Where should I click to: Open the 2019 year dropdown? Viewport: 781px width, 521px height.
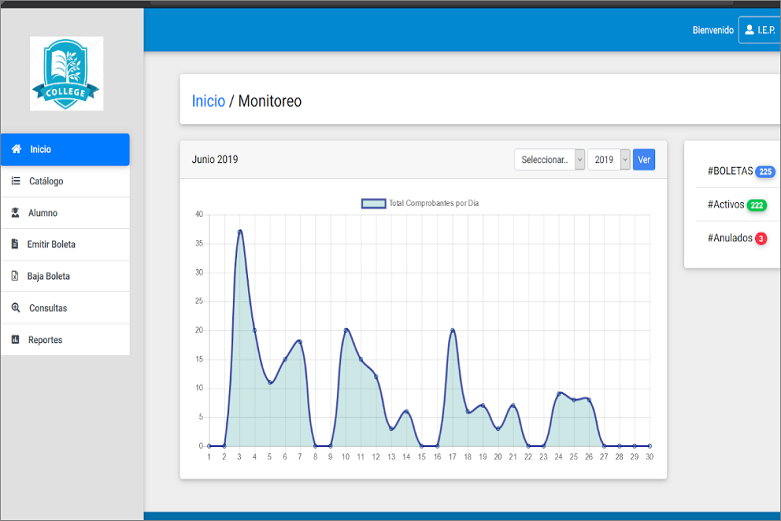point(608,160)
